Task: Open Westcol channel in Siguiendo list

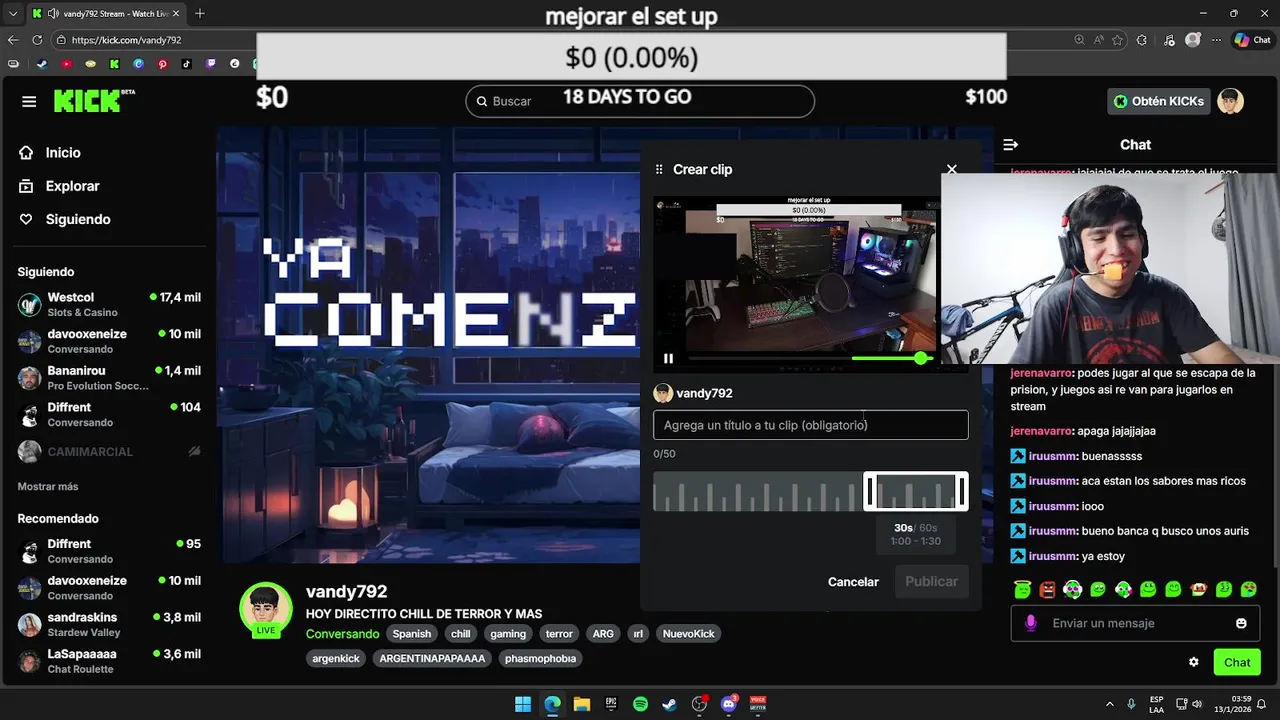Action: coord(108,305)
